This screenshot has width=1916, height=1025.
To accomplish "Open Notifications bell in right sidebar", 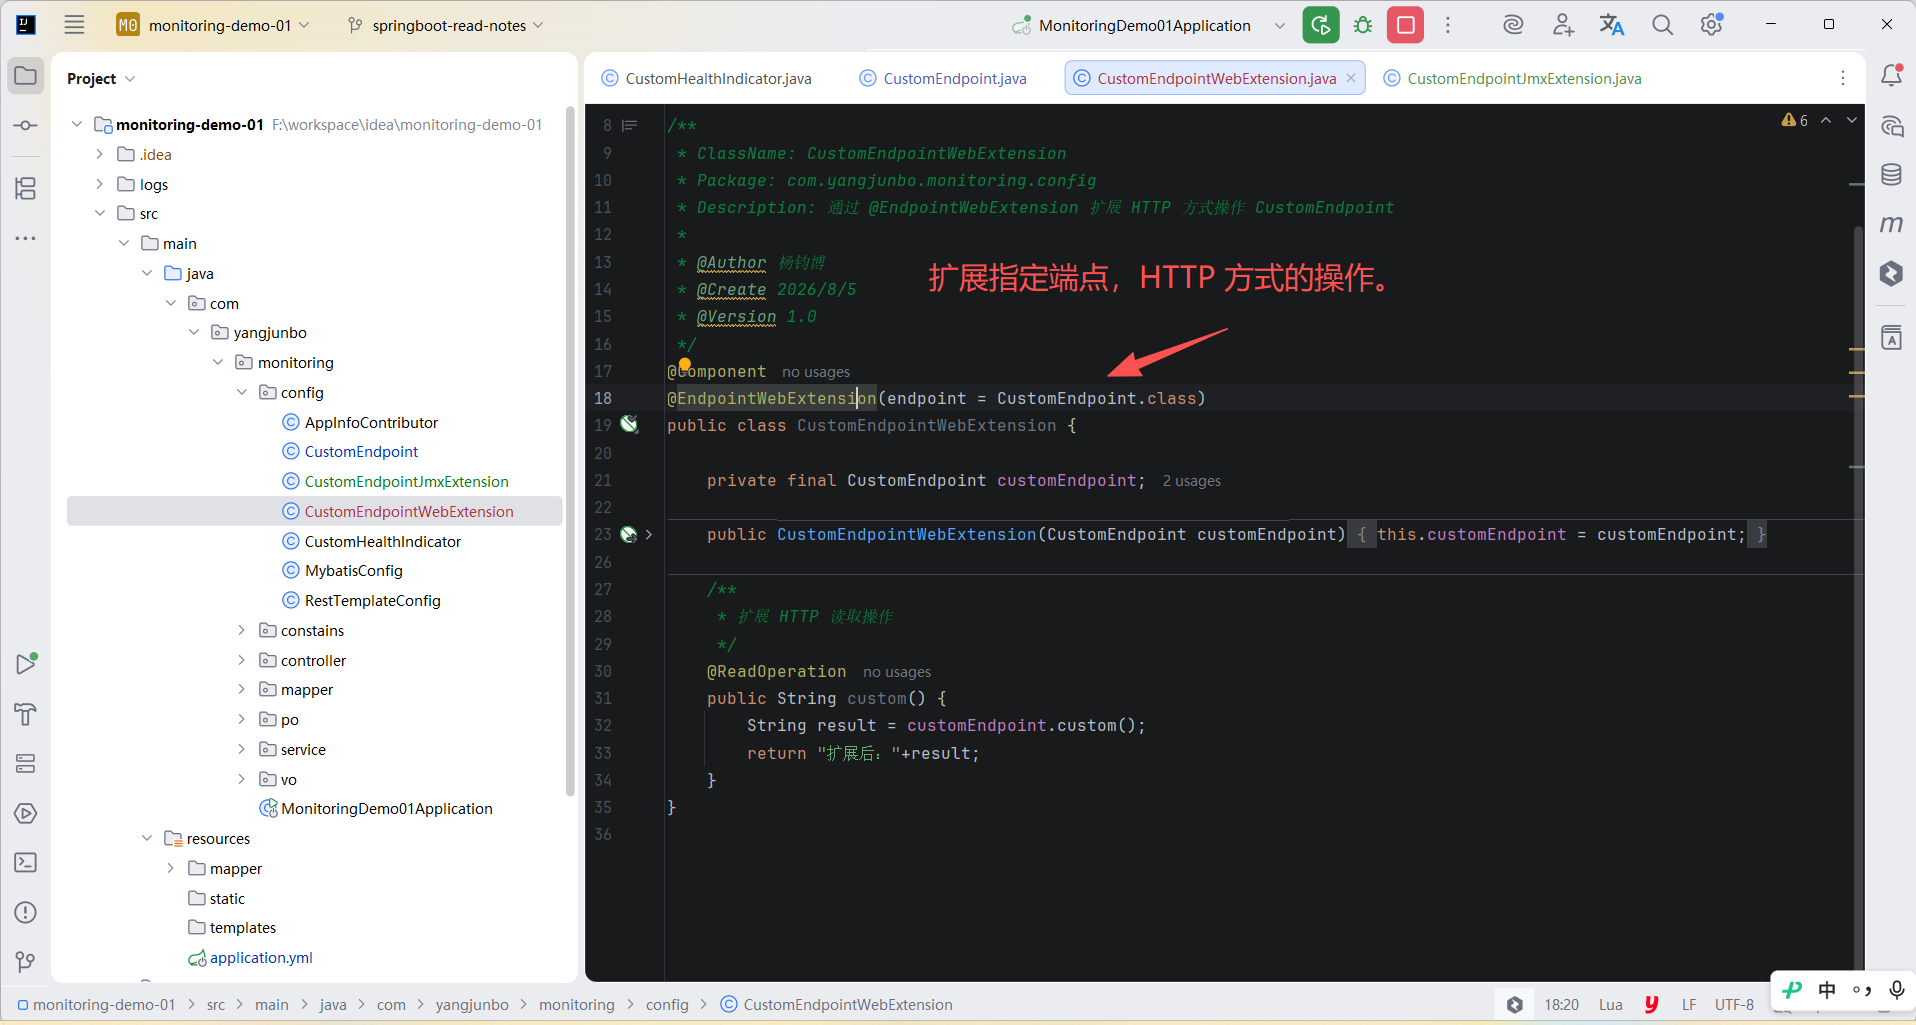I will coord(1891,76).
